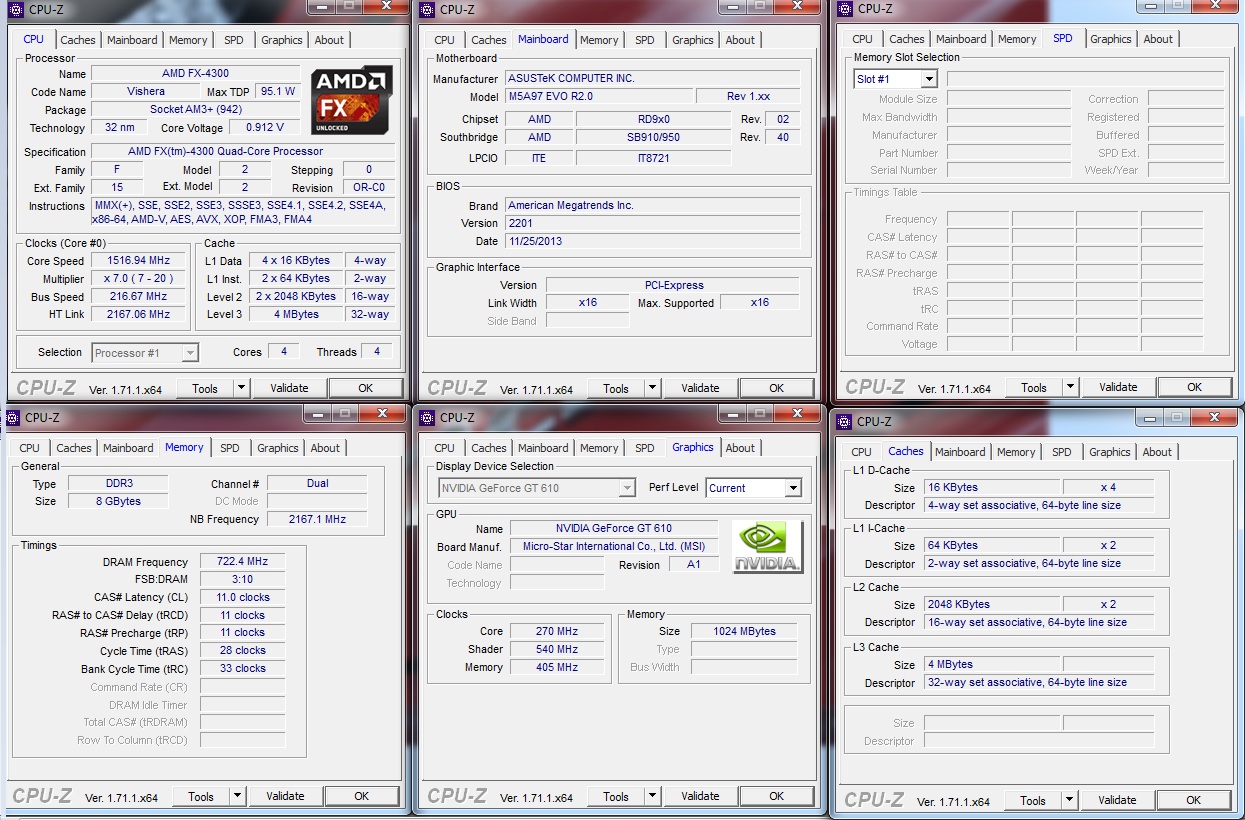The image size is (1245, 820).
Task: Click Validate in the CPU-tab window
Action: pyautogui.click(x=289, y=388)
